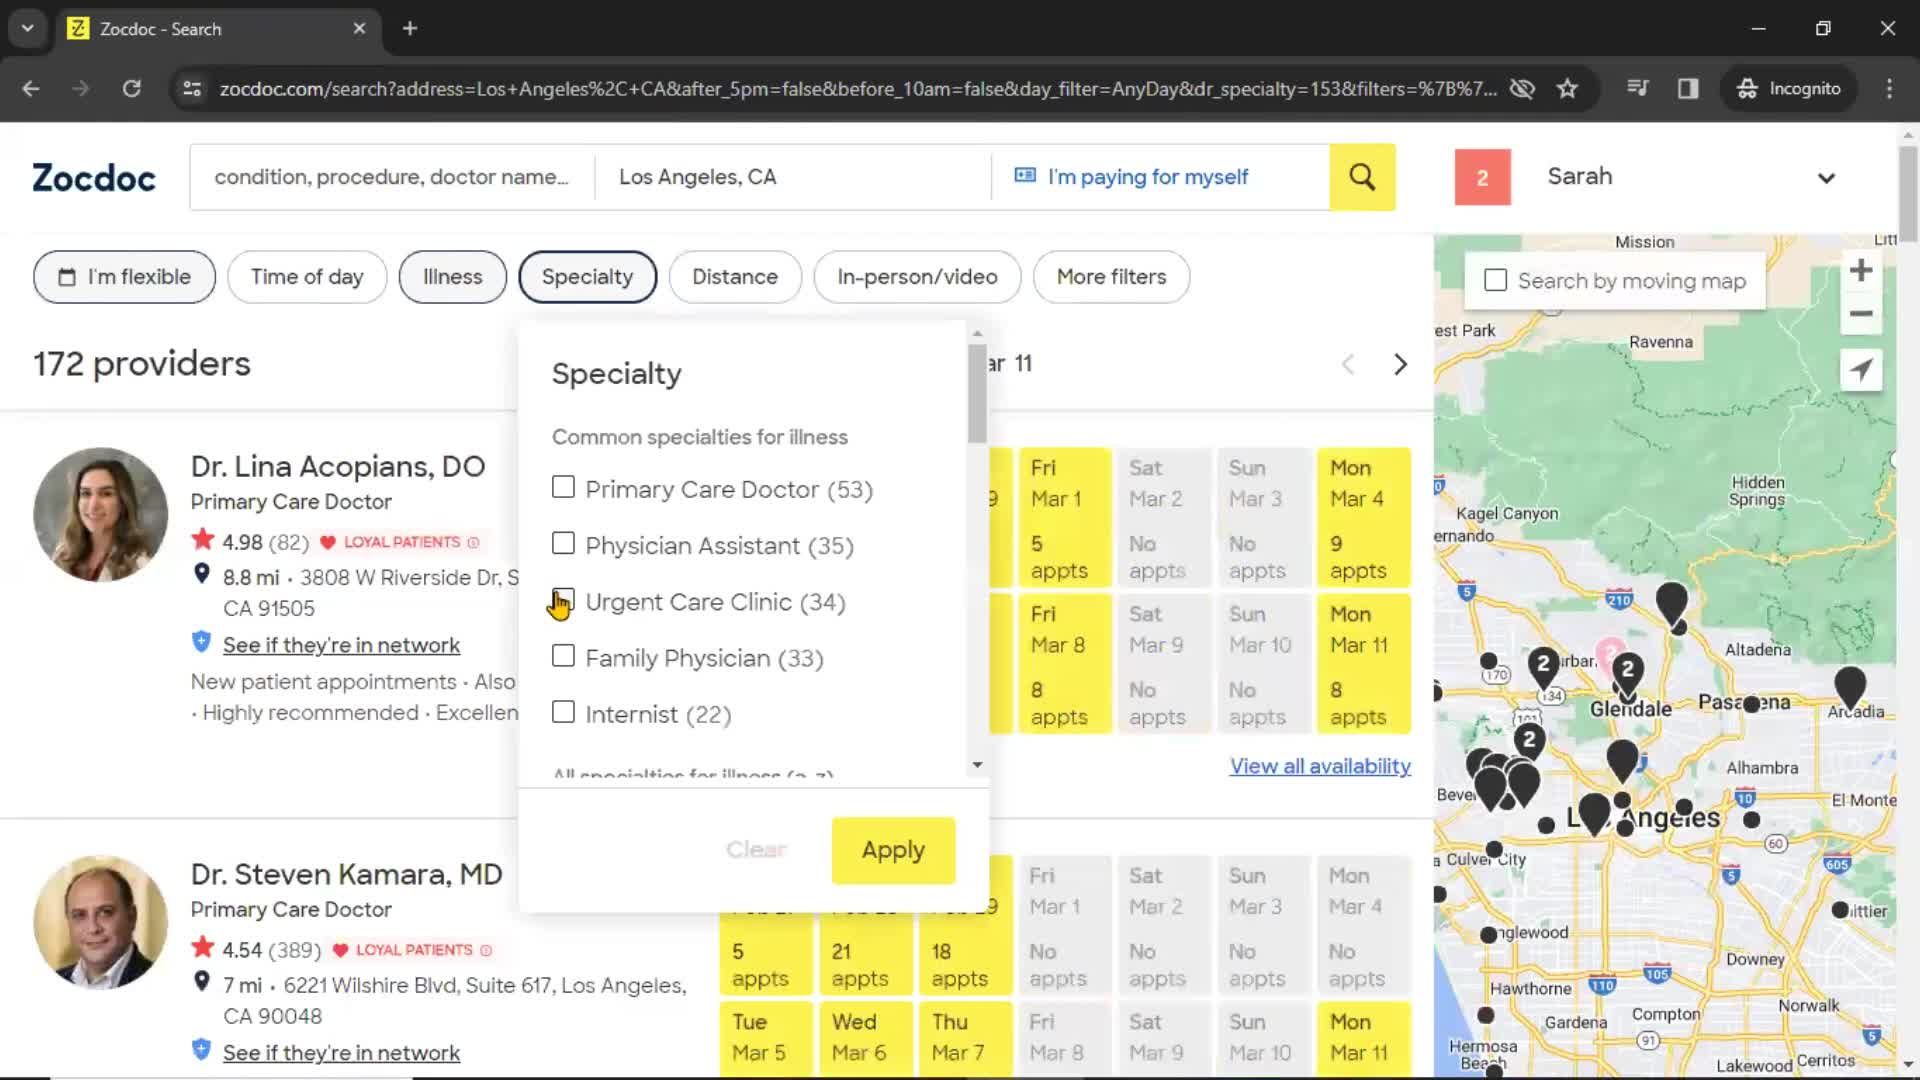Click map pin marked 2 near Glendale
Image resolution: width=1920 pixels, height=1080 pixels.
tap(1627, 675)
